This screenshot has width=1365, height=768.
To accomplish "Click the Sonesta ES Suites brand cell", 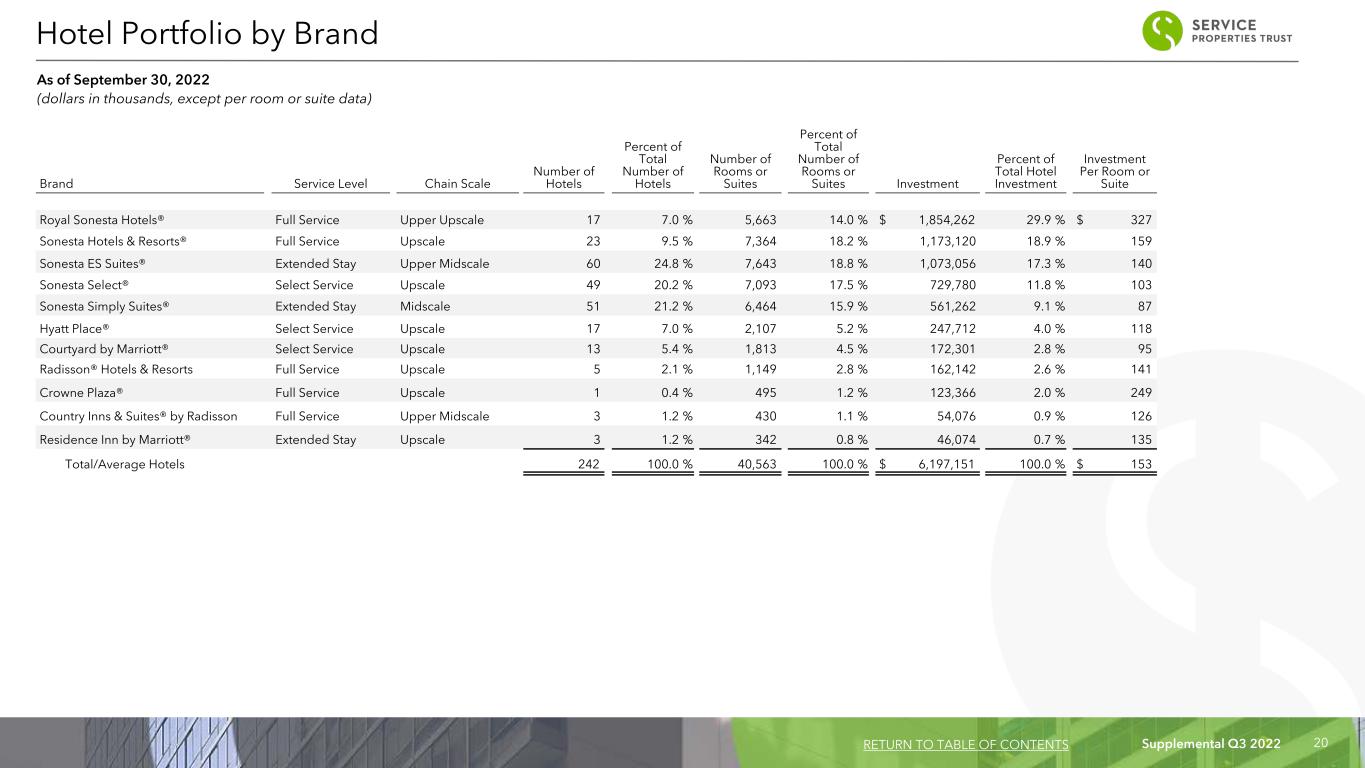I will click(x=92, y=263).
